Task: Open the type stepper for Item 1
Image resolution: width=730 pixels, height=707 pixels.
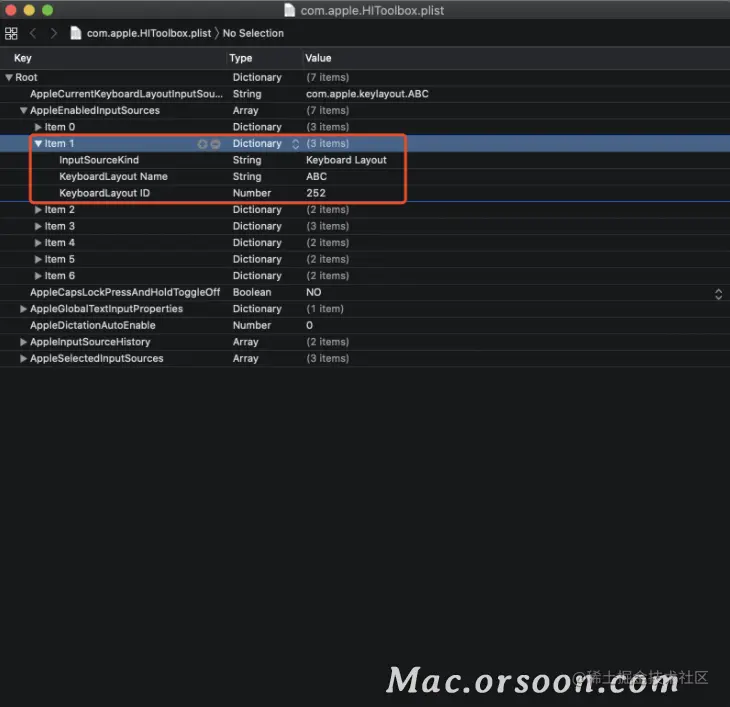Action: [x=295, y=144]
